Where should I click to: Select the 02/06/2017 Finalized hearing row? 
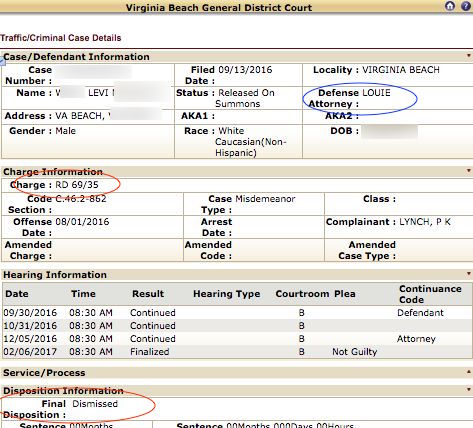pyautogui.click(x=236, y=352)
